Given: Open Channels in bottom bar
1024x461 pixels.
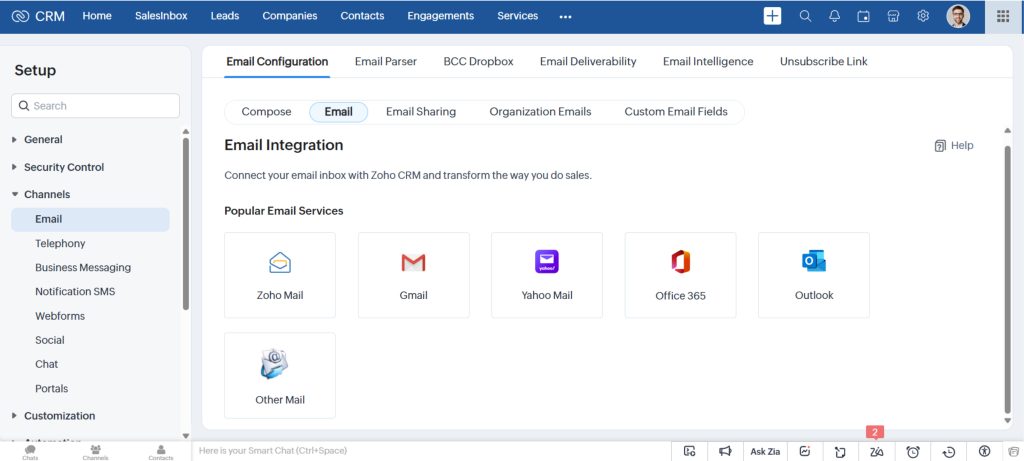Looking at the screenshot, I should (95, 452).
